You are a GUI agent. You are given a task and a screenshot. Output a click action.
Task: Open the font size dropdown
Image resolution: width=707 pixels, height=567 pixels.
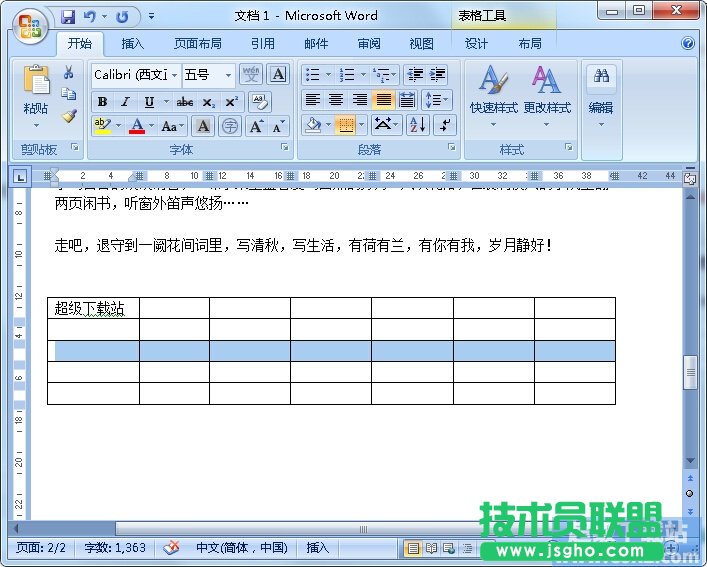tap(228, 75)
